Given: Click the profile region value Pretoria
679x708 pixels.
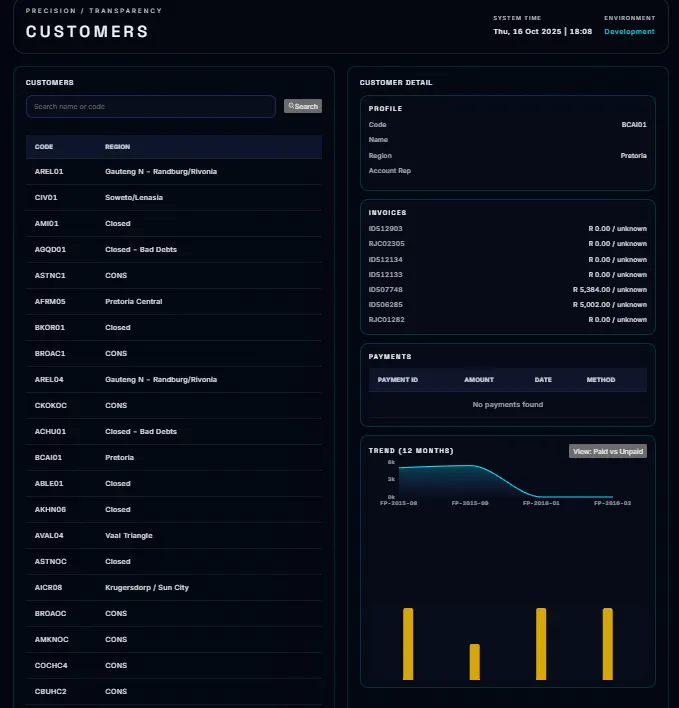Looking at the screenshot, I should 633,156.
